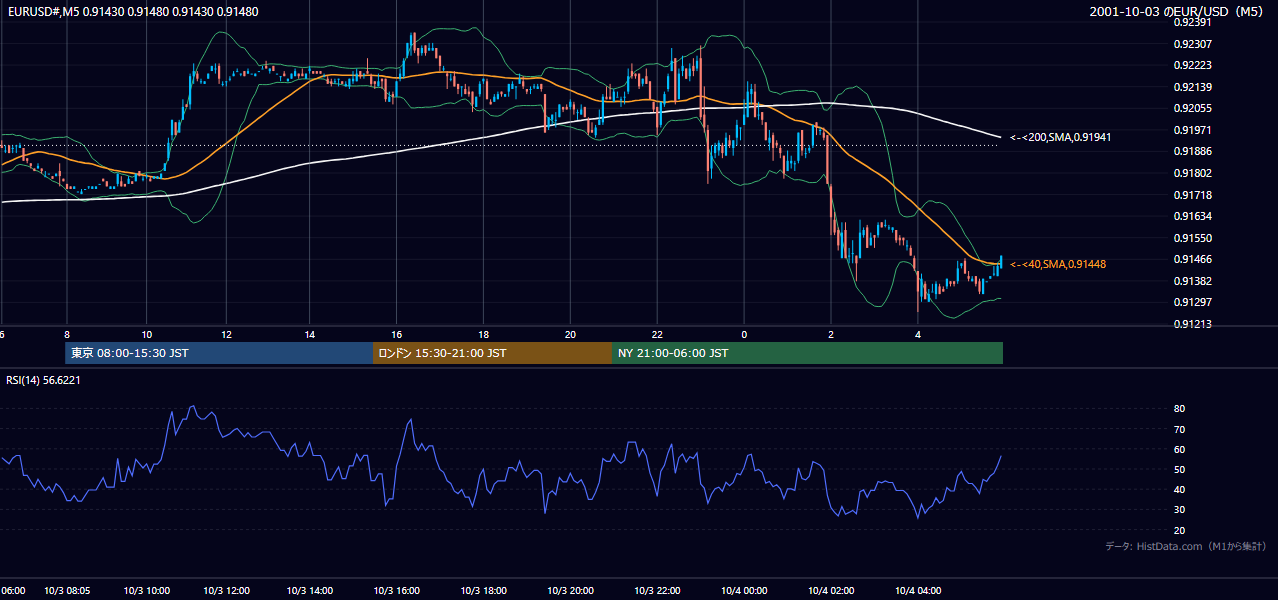This screenshot has width=1278, height=600.
Task: Click the time label 10/3 18:00
Action: click(x=483, y=591)
